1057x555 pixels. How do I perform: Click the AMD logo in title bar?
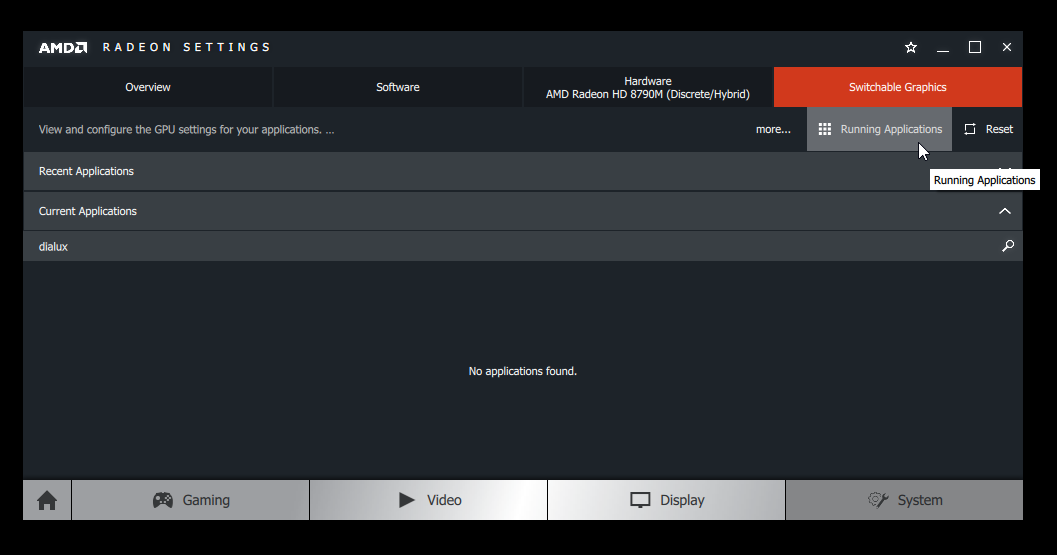pos(63,47)
